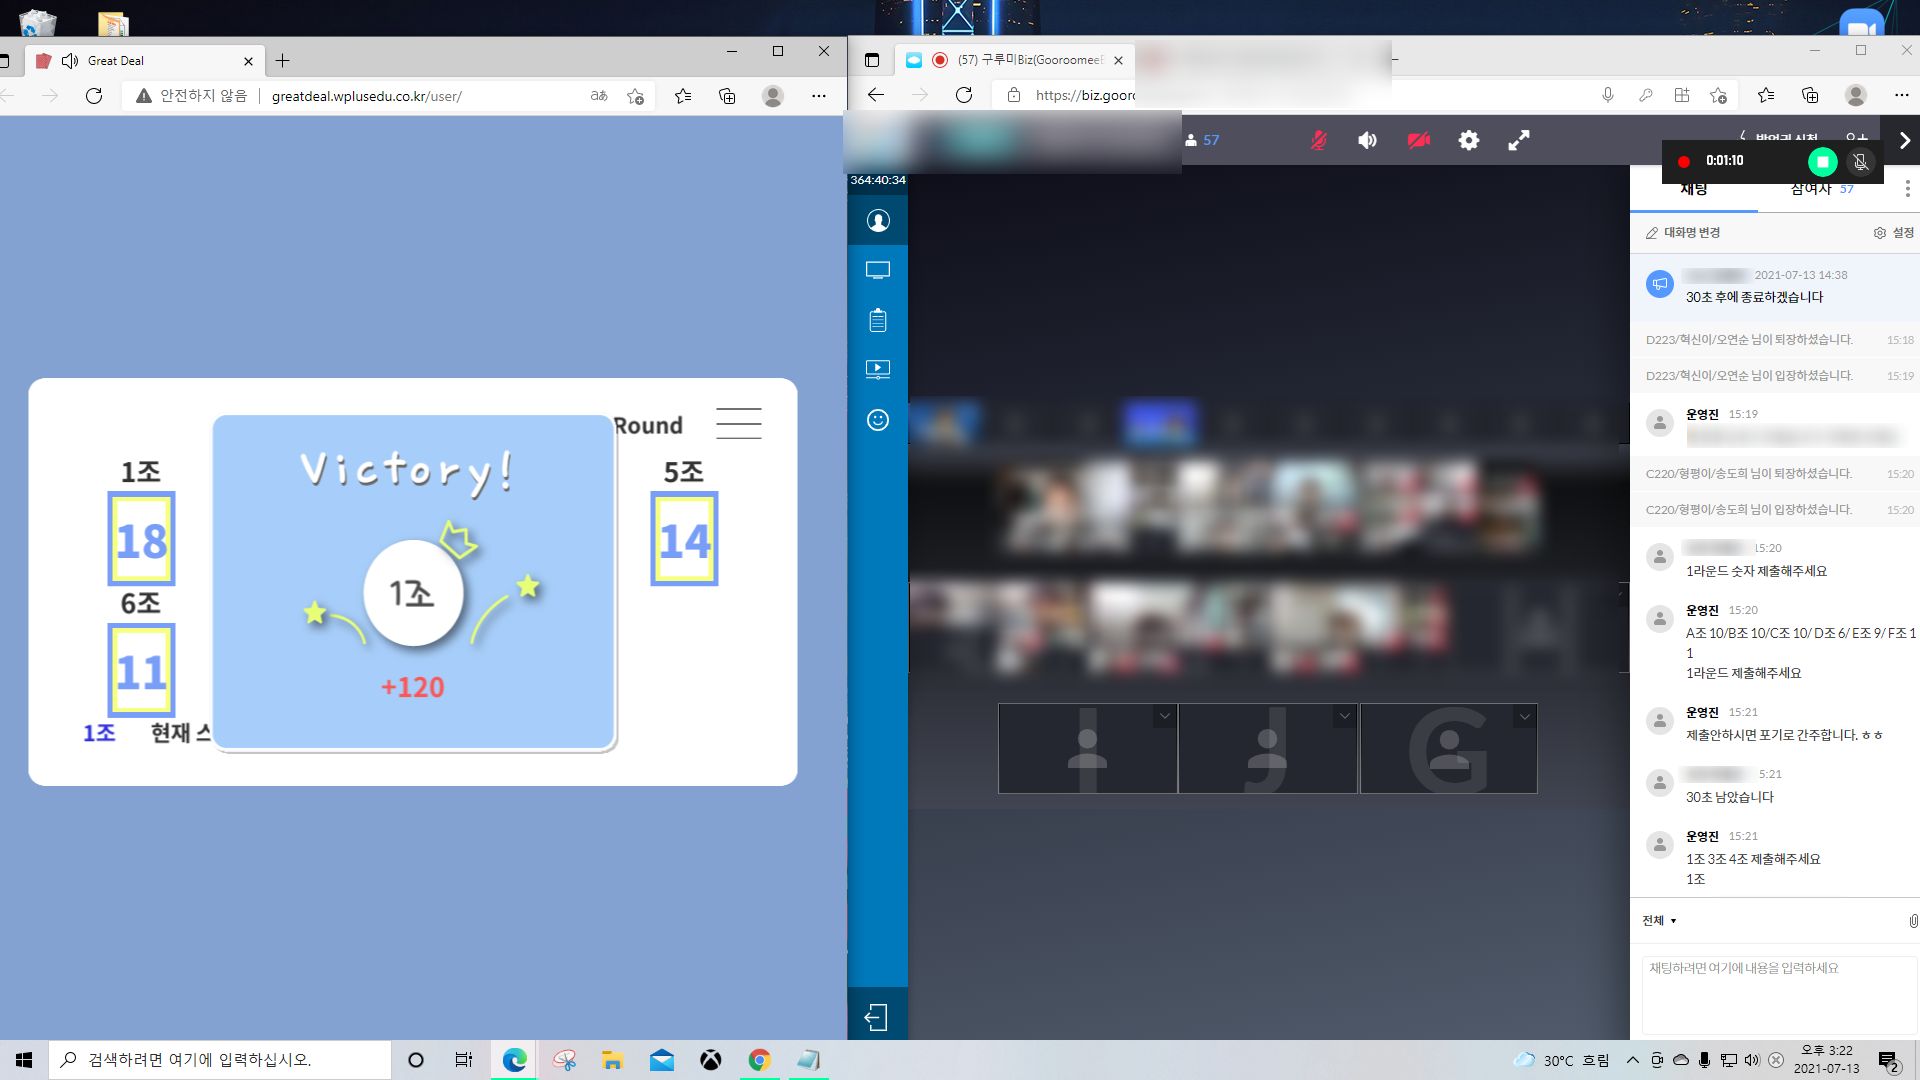Toggle the recorder's microphone mute button
The width and height of the screenshot is (1920, 1080).
point(1860,162)
